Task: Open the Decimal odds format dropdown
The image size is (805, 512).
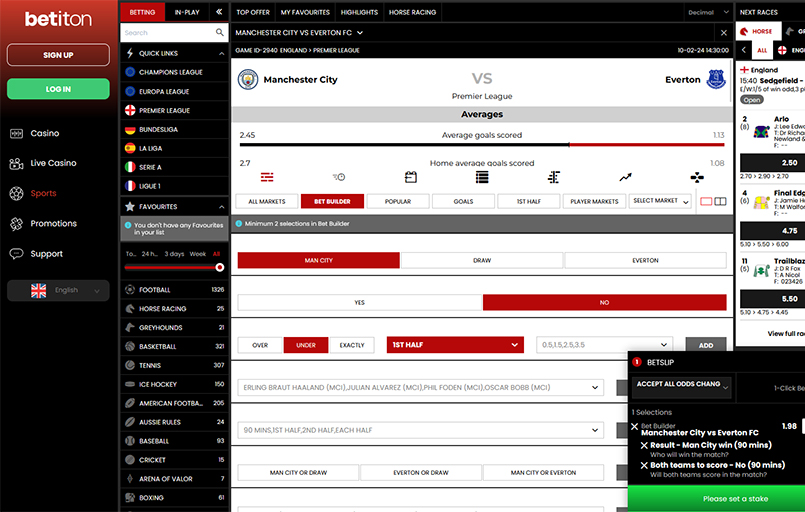Action: coord(707,12)
